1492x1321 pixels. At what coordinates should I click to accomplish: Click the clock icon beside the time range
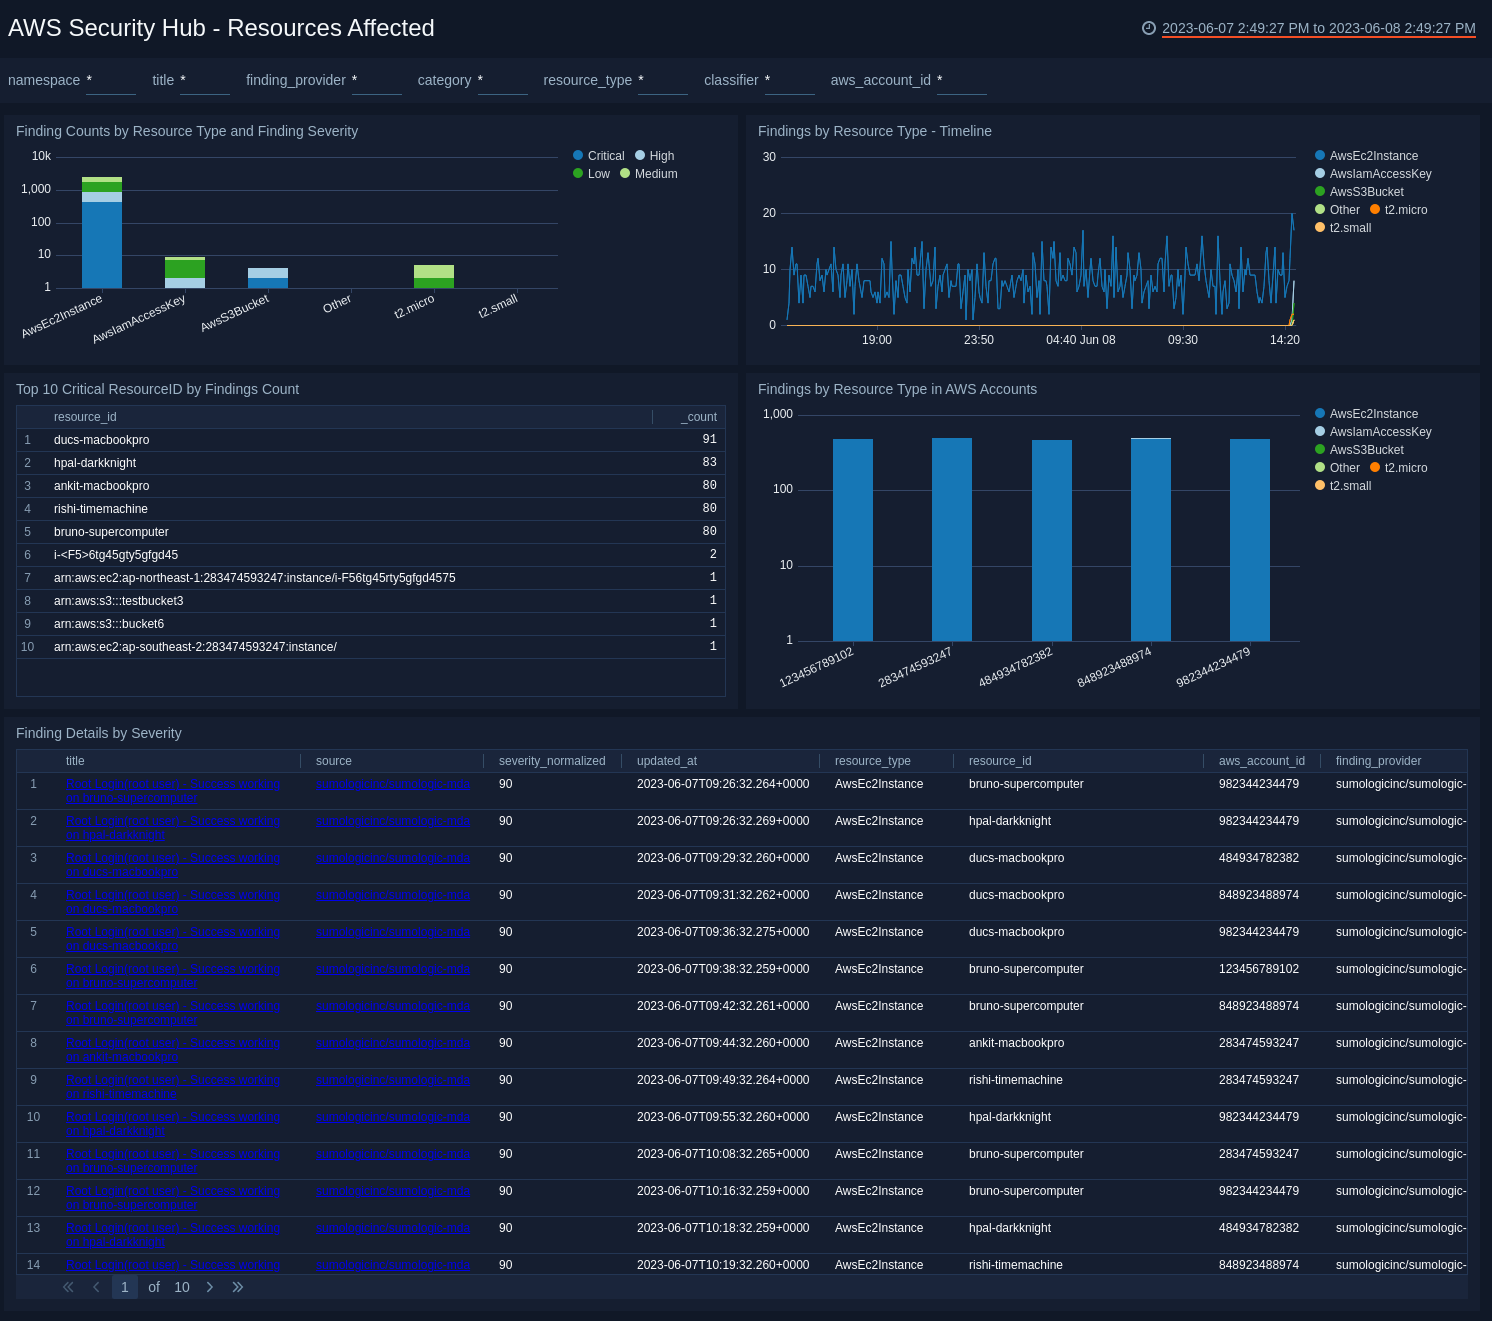[x=1149, y=28]
